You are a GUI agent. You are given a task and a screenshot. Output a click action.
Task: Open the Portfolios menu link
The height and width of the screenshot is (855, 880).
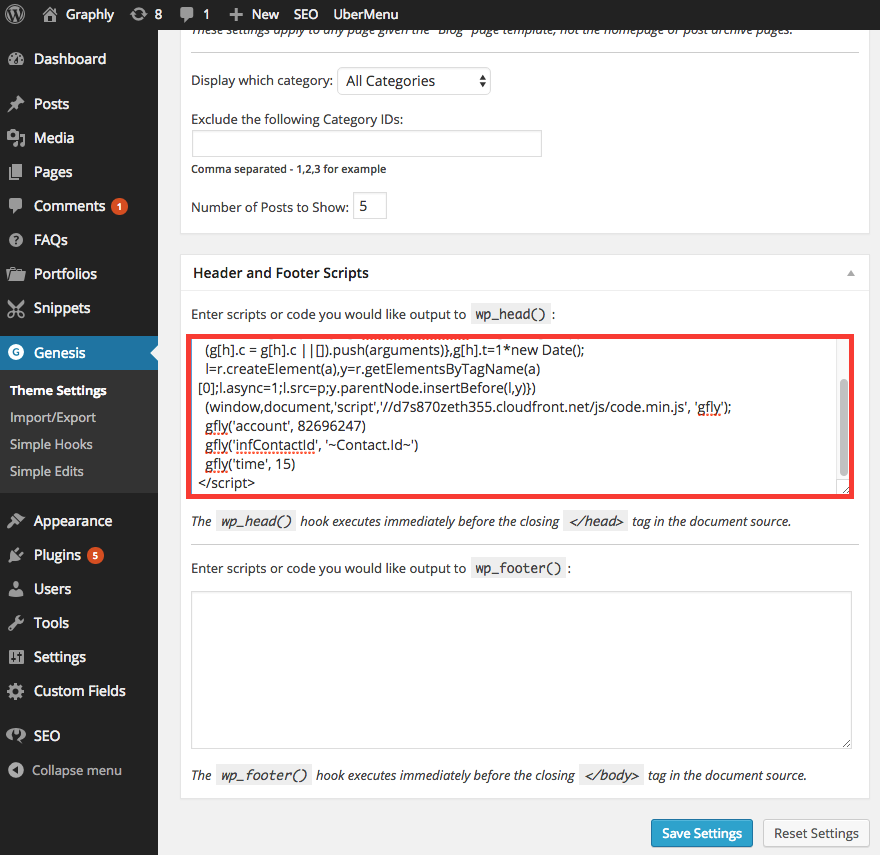pyautogui.click(x=66, y=274)
